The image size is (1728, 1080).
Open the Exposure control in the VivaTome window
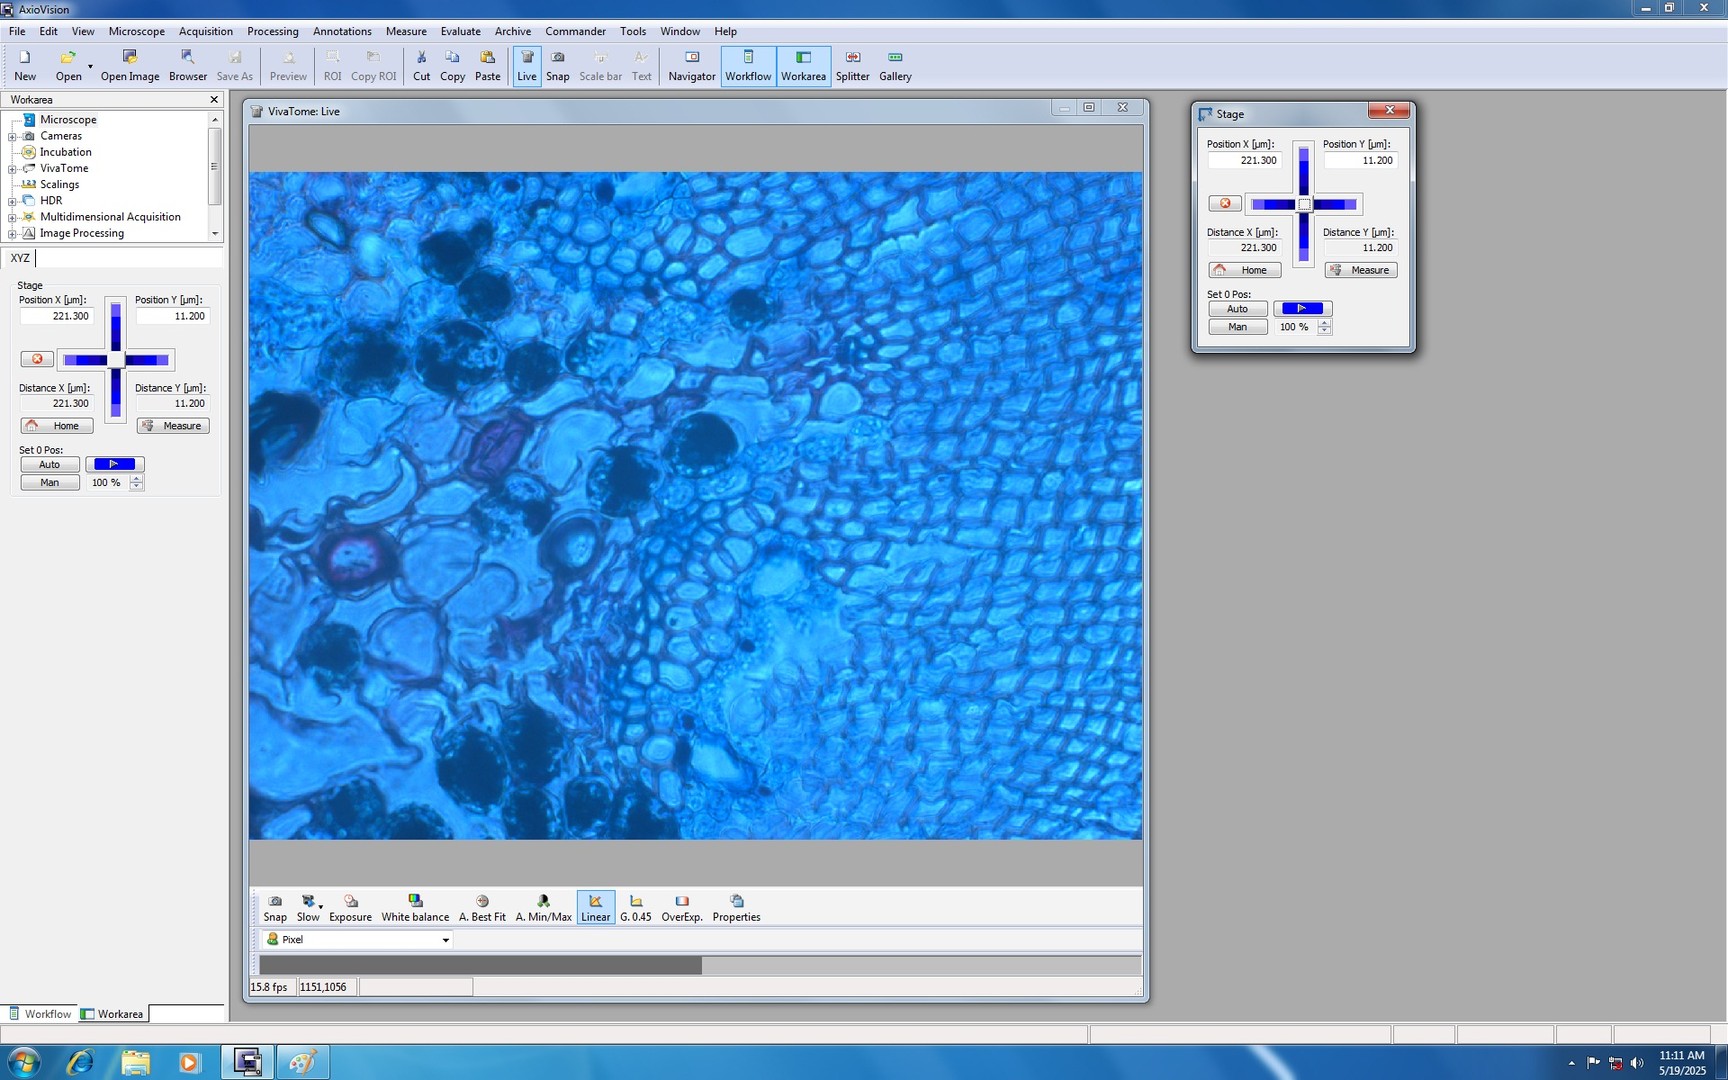point(350,907)
